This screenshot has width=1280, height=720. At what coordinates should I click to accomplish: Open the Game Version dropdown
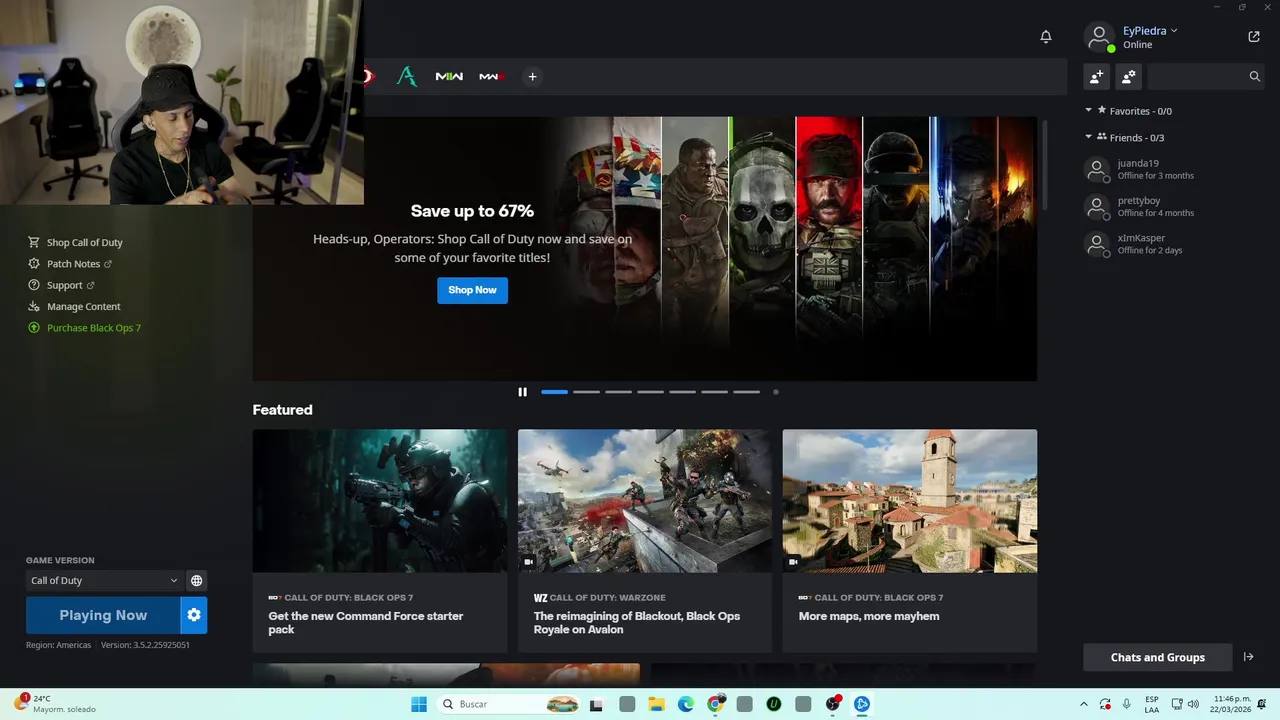[104, 580]
